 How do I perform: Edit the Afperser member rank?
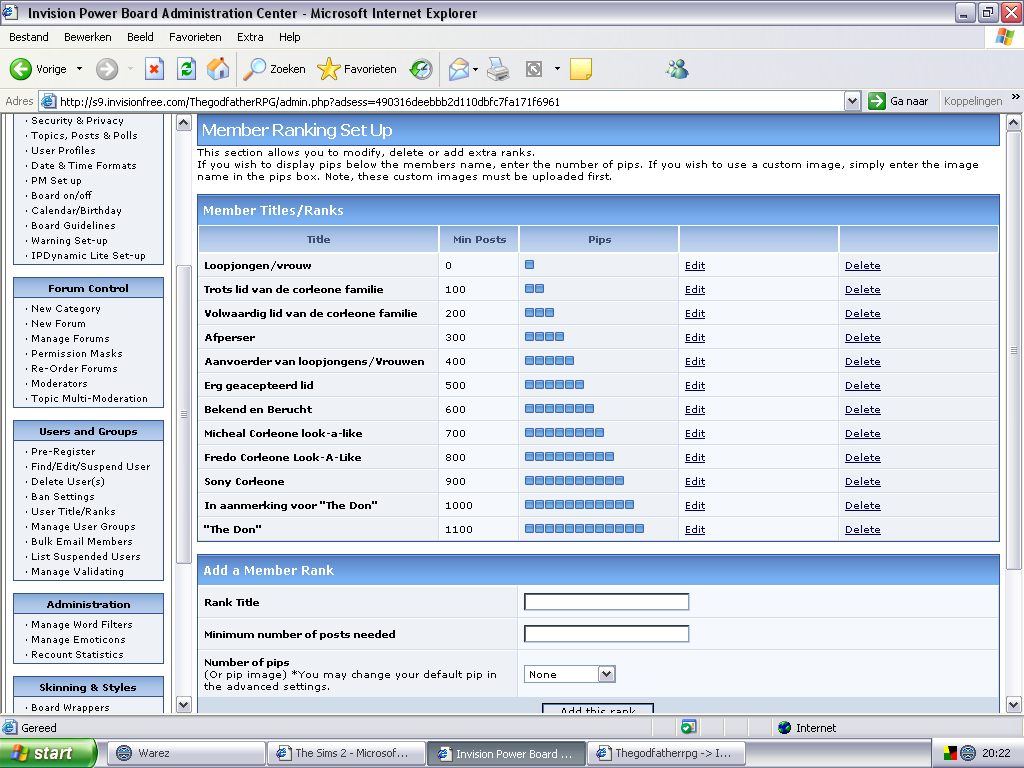pos(694,337)
